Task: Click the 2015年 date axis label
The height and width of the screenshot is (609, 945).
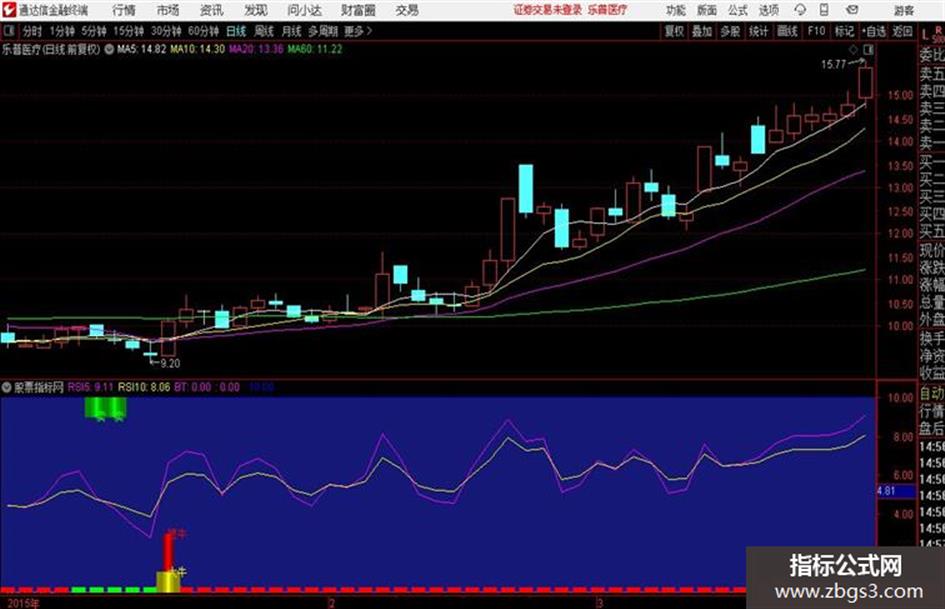Action: [23, 603]
